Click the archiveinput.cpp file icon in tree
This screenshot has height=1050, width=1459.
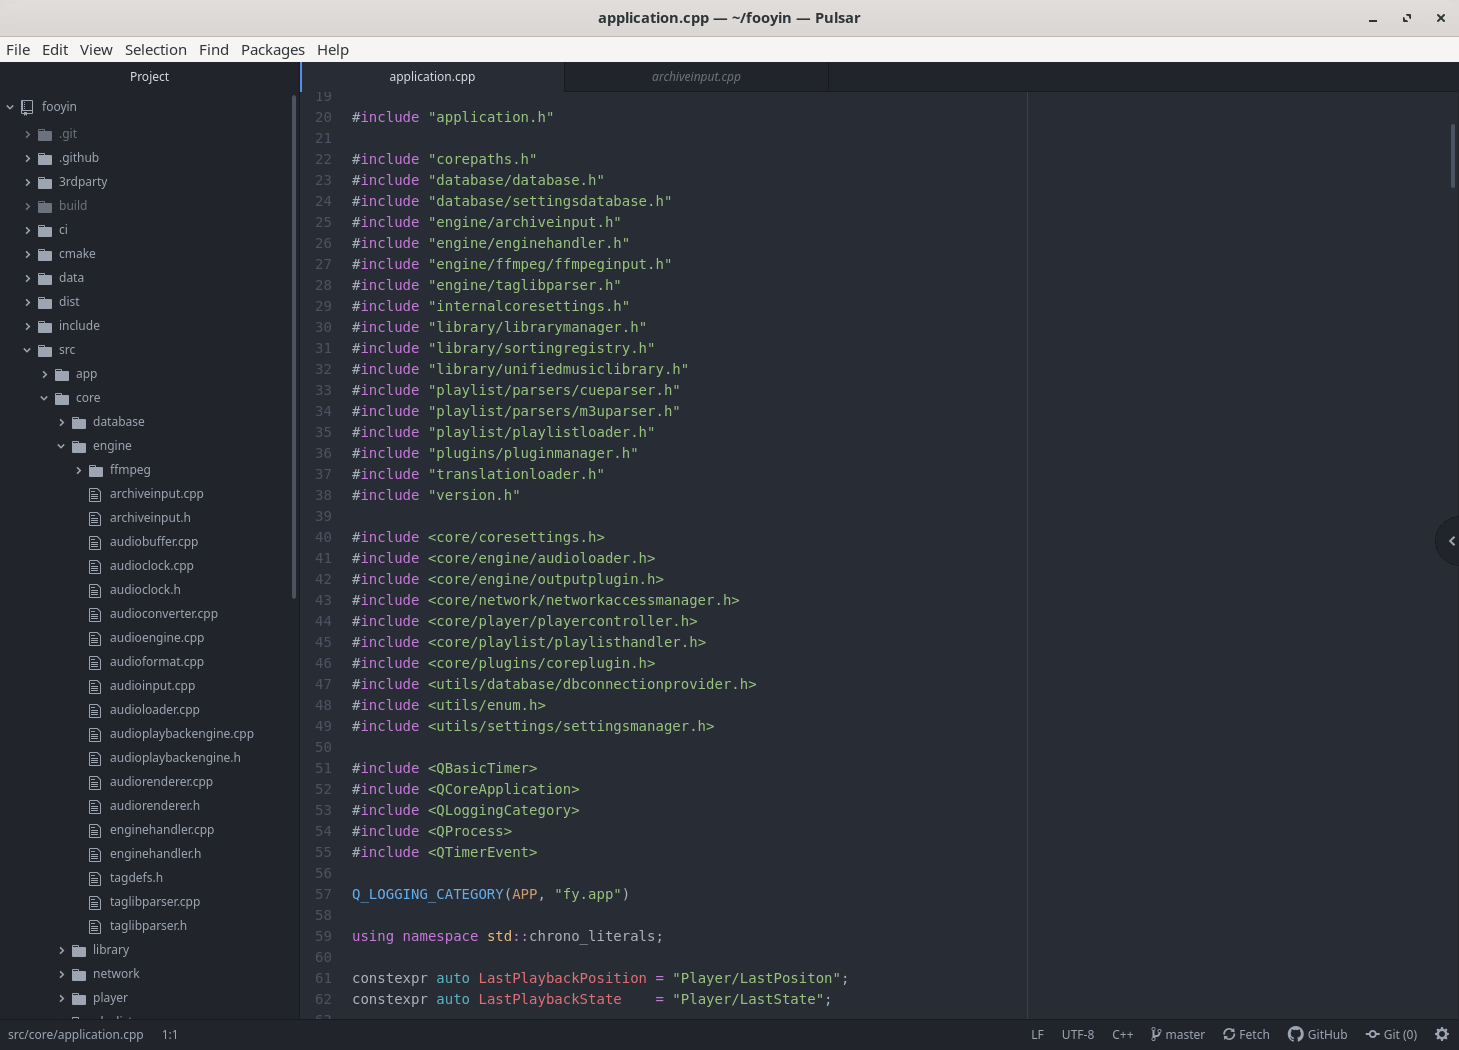95,494
